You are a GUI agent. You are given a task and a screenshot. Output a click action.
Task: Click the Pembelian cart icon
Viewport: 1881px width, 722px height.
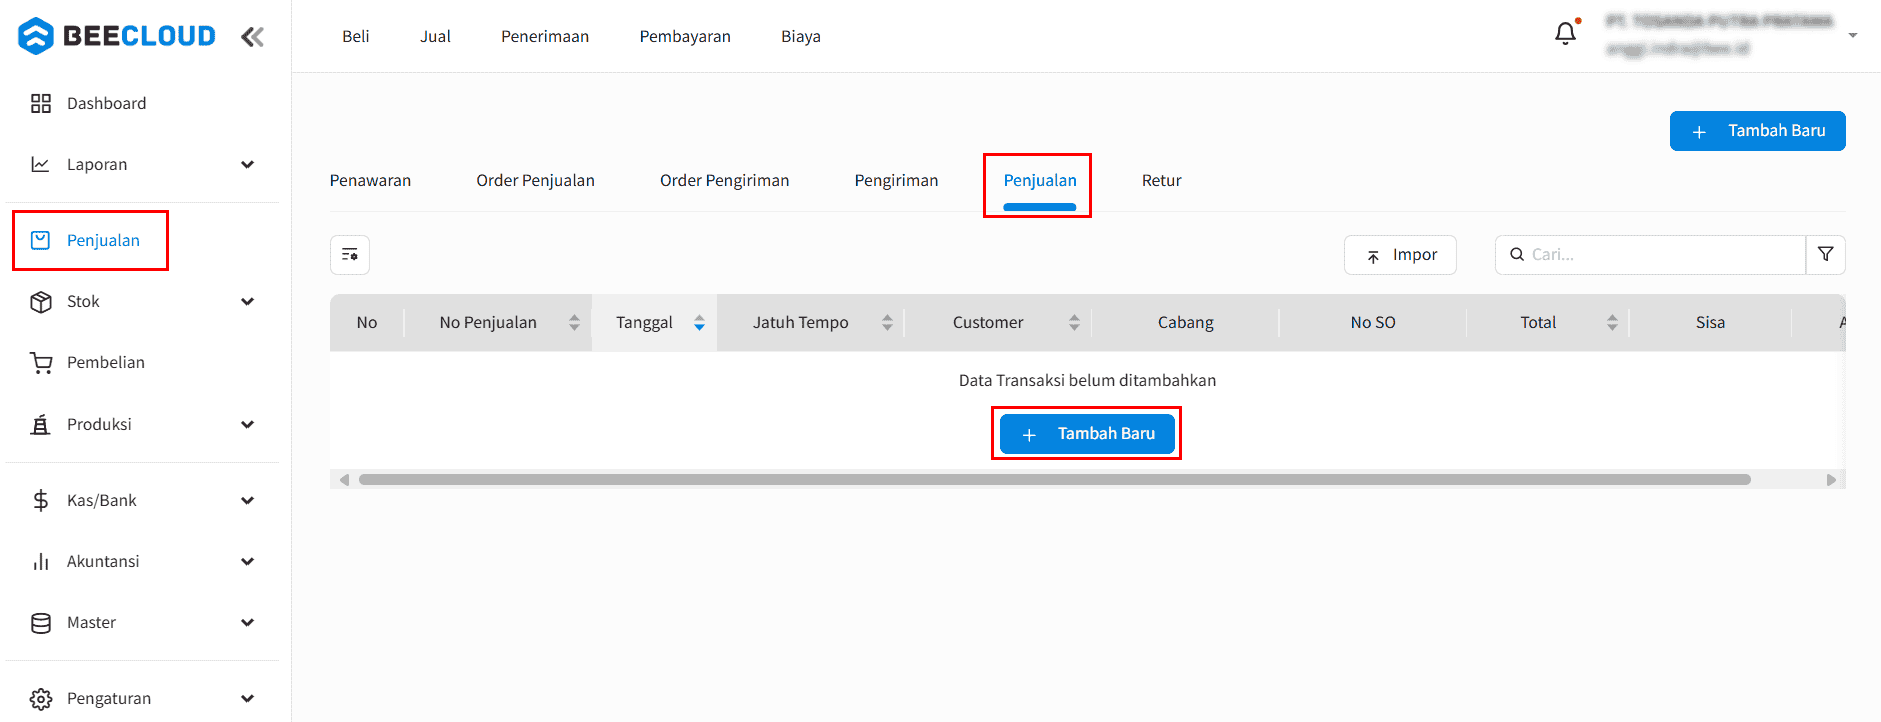click(x=41, y=363)
